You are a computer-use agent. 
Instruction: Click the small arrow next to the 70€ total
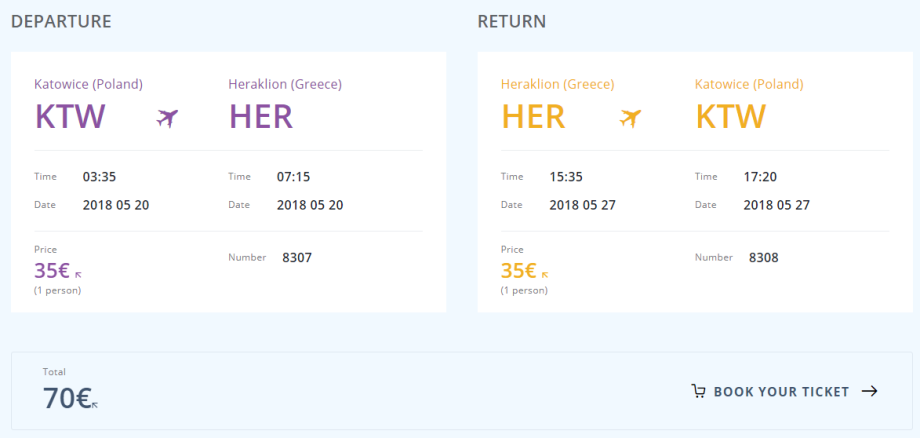pyautogui.click(x=95, y=405)
